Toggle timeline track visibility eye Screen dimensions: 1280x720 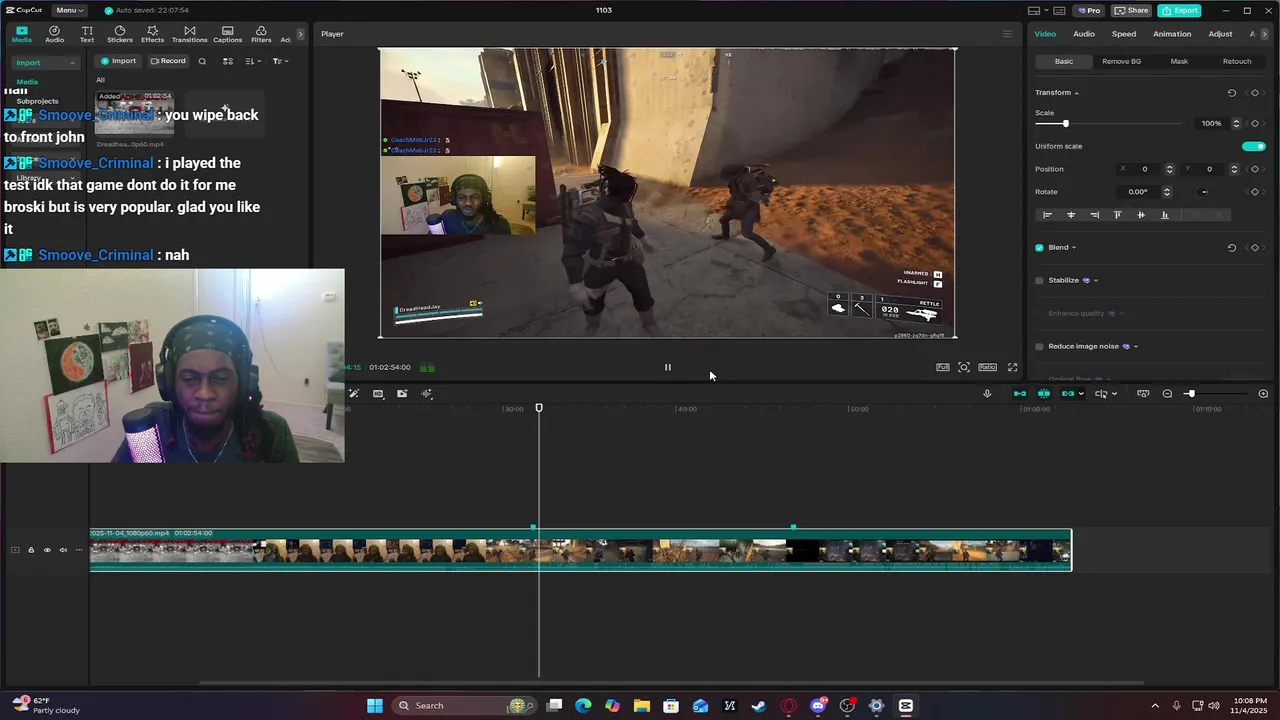(x=46, y=550)
